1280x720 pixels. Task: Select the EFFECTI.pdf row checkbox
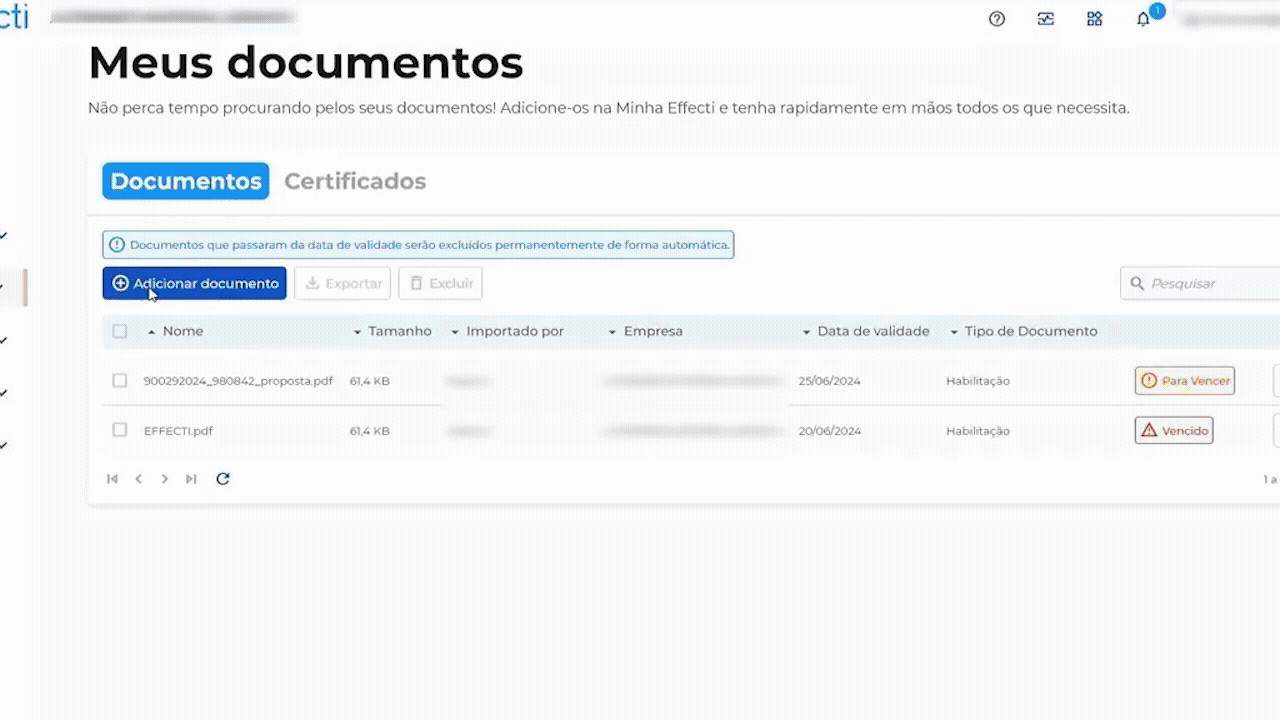(x=120, y=431)
